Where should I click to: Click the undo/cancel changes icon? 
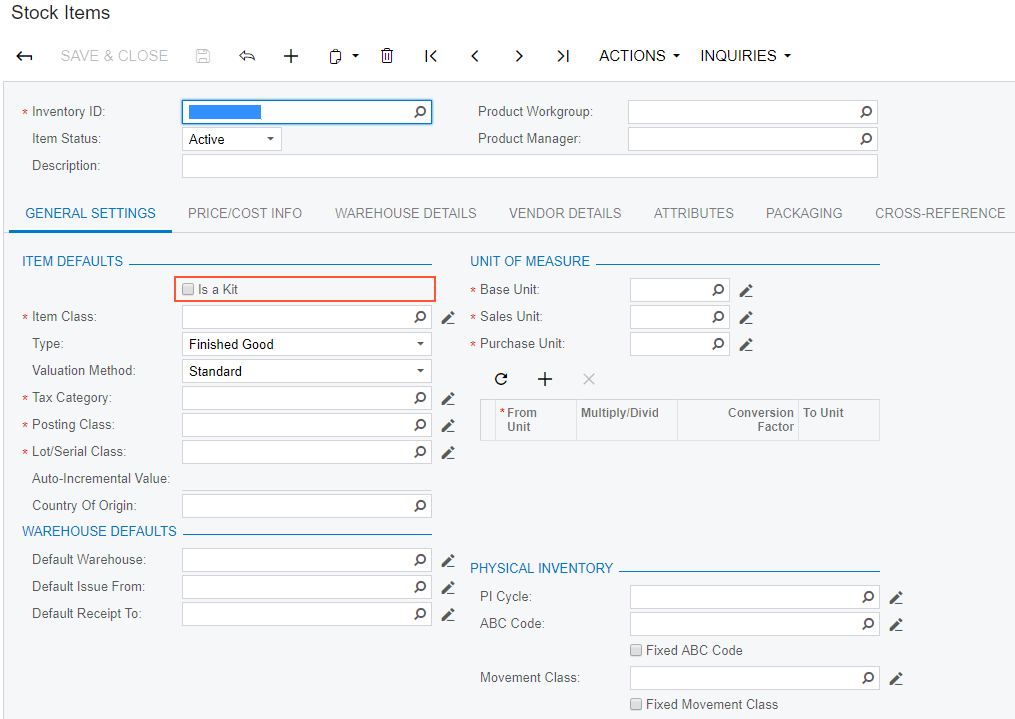(x=247, y=56)
